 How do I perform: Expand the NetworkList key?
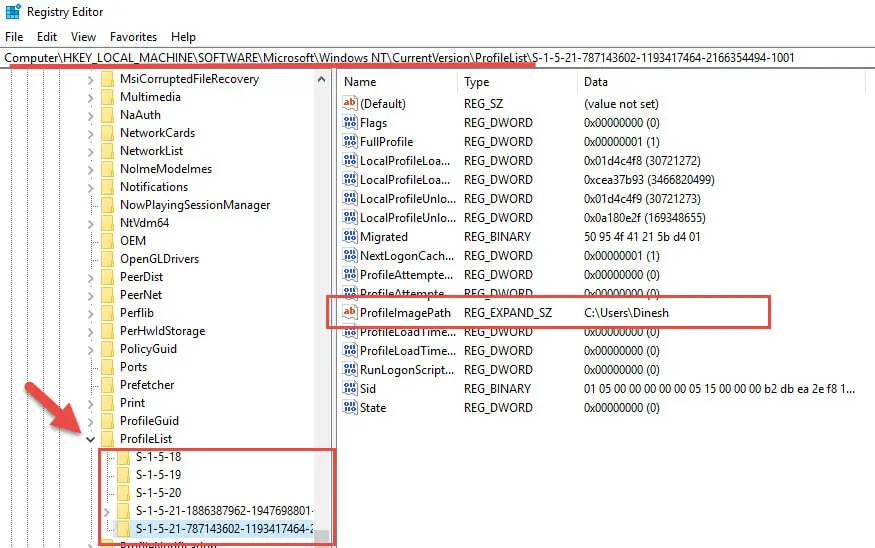(x=90, y=152)
